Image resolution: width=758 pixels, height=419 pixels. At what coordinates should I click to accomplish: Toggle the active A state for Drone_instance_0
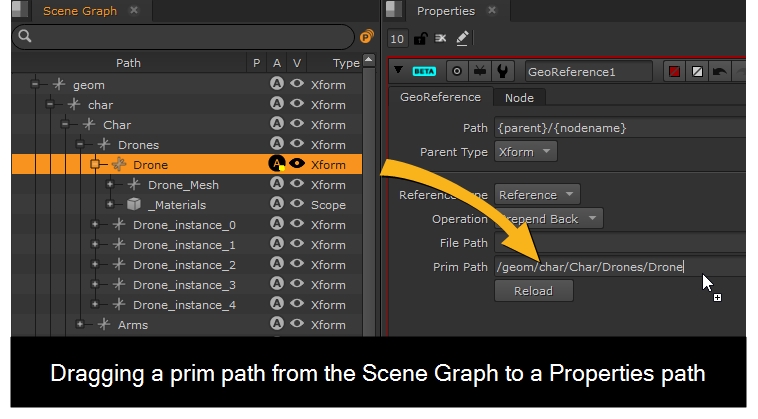coord(277,225)
